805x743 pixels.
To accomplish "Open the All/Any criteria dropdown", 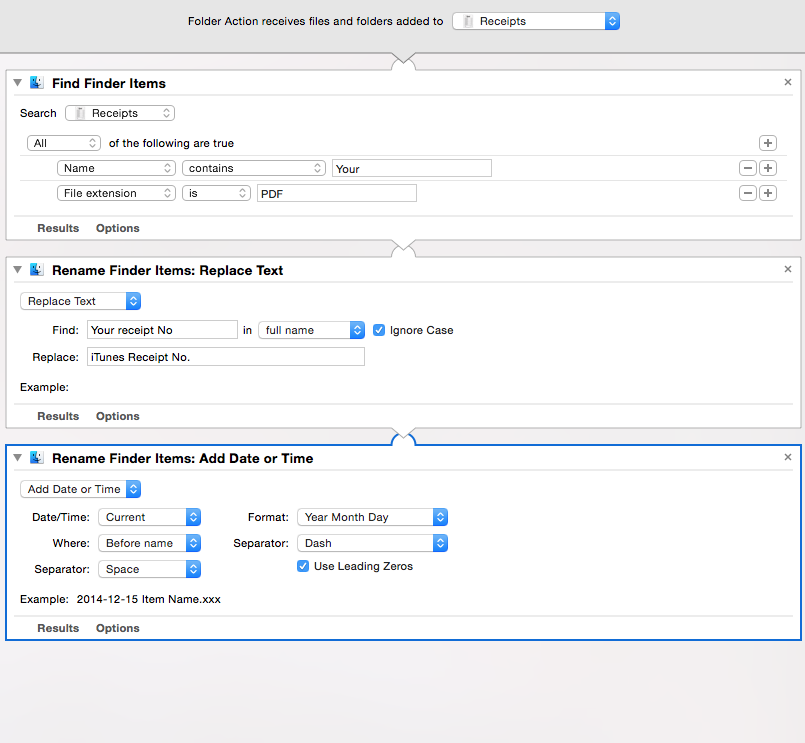I will pyautogui.click(x=64, y=143).
